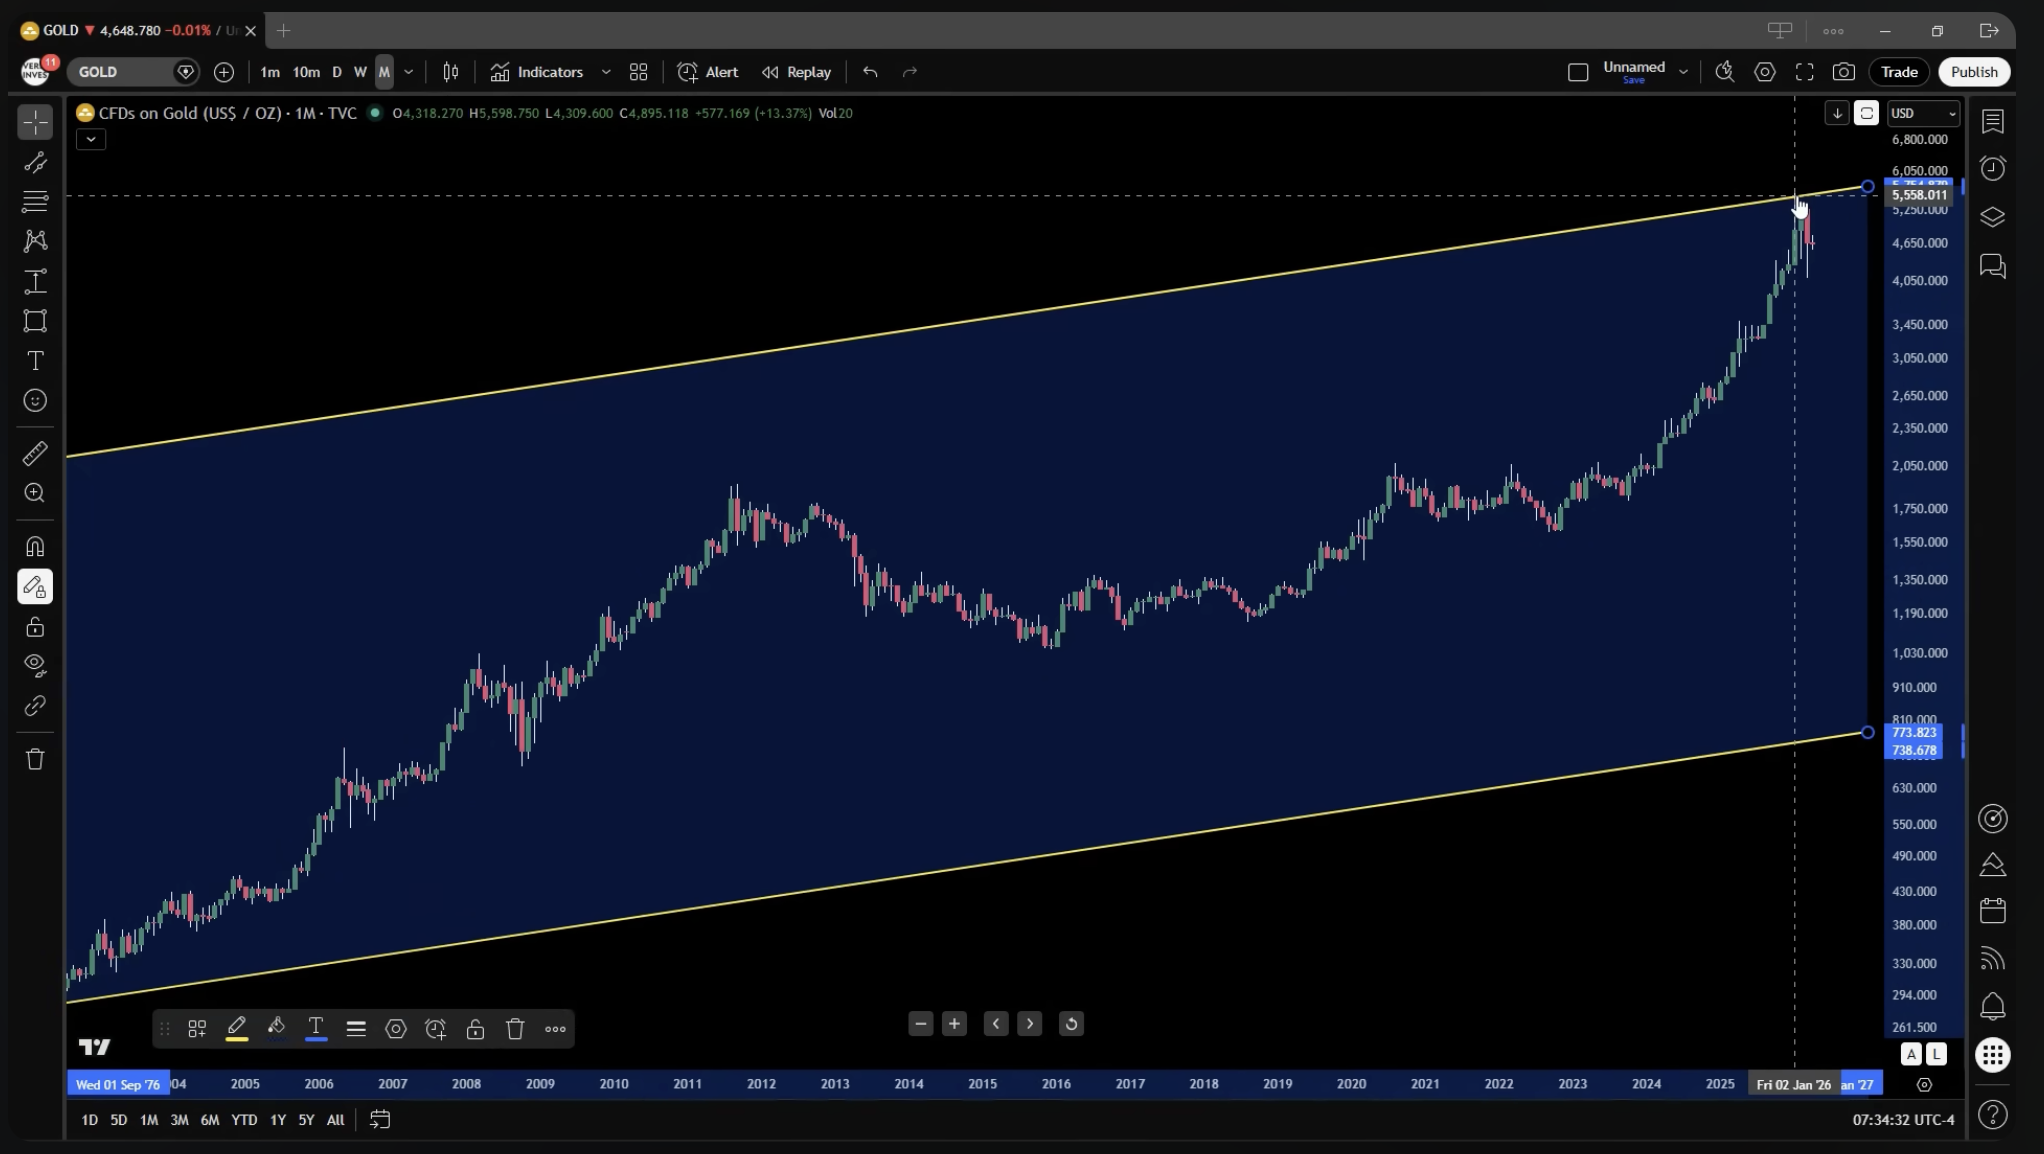
Task: Click the trash remove-objects icon in left sidebar
Action: [35, 759]
